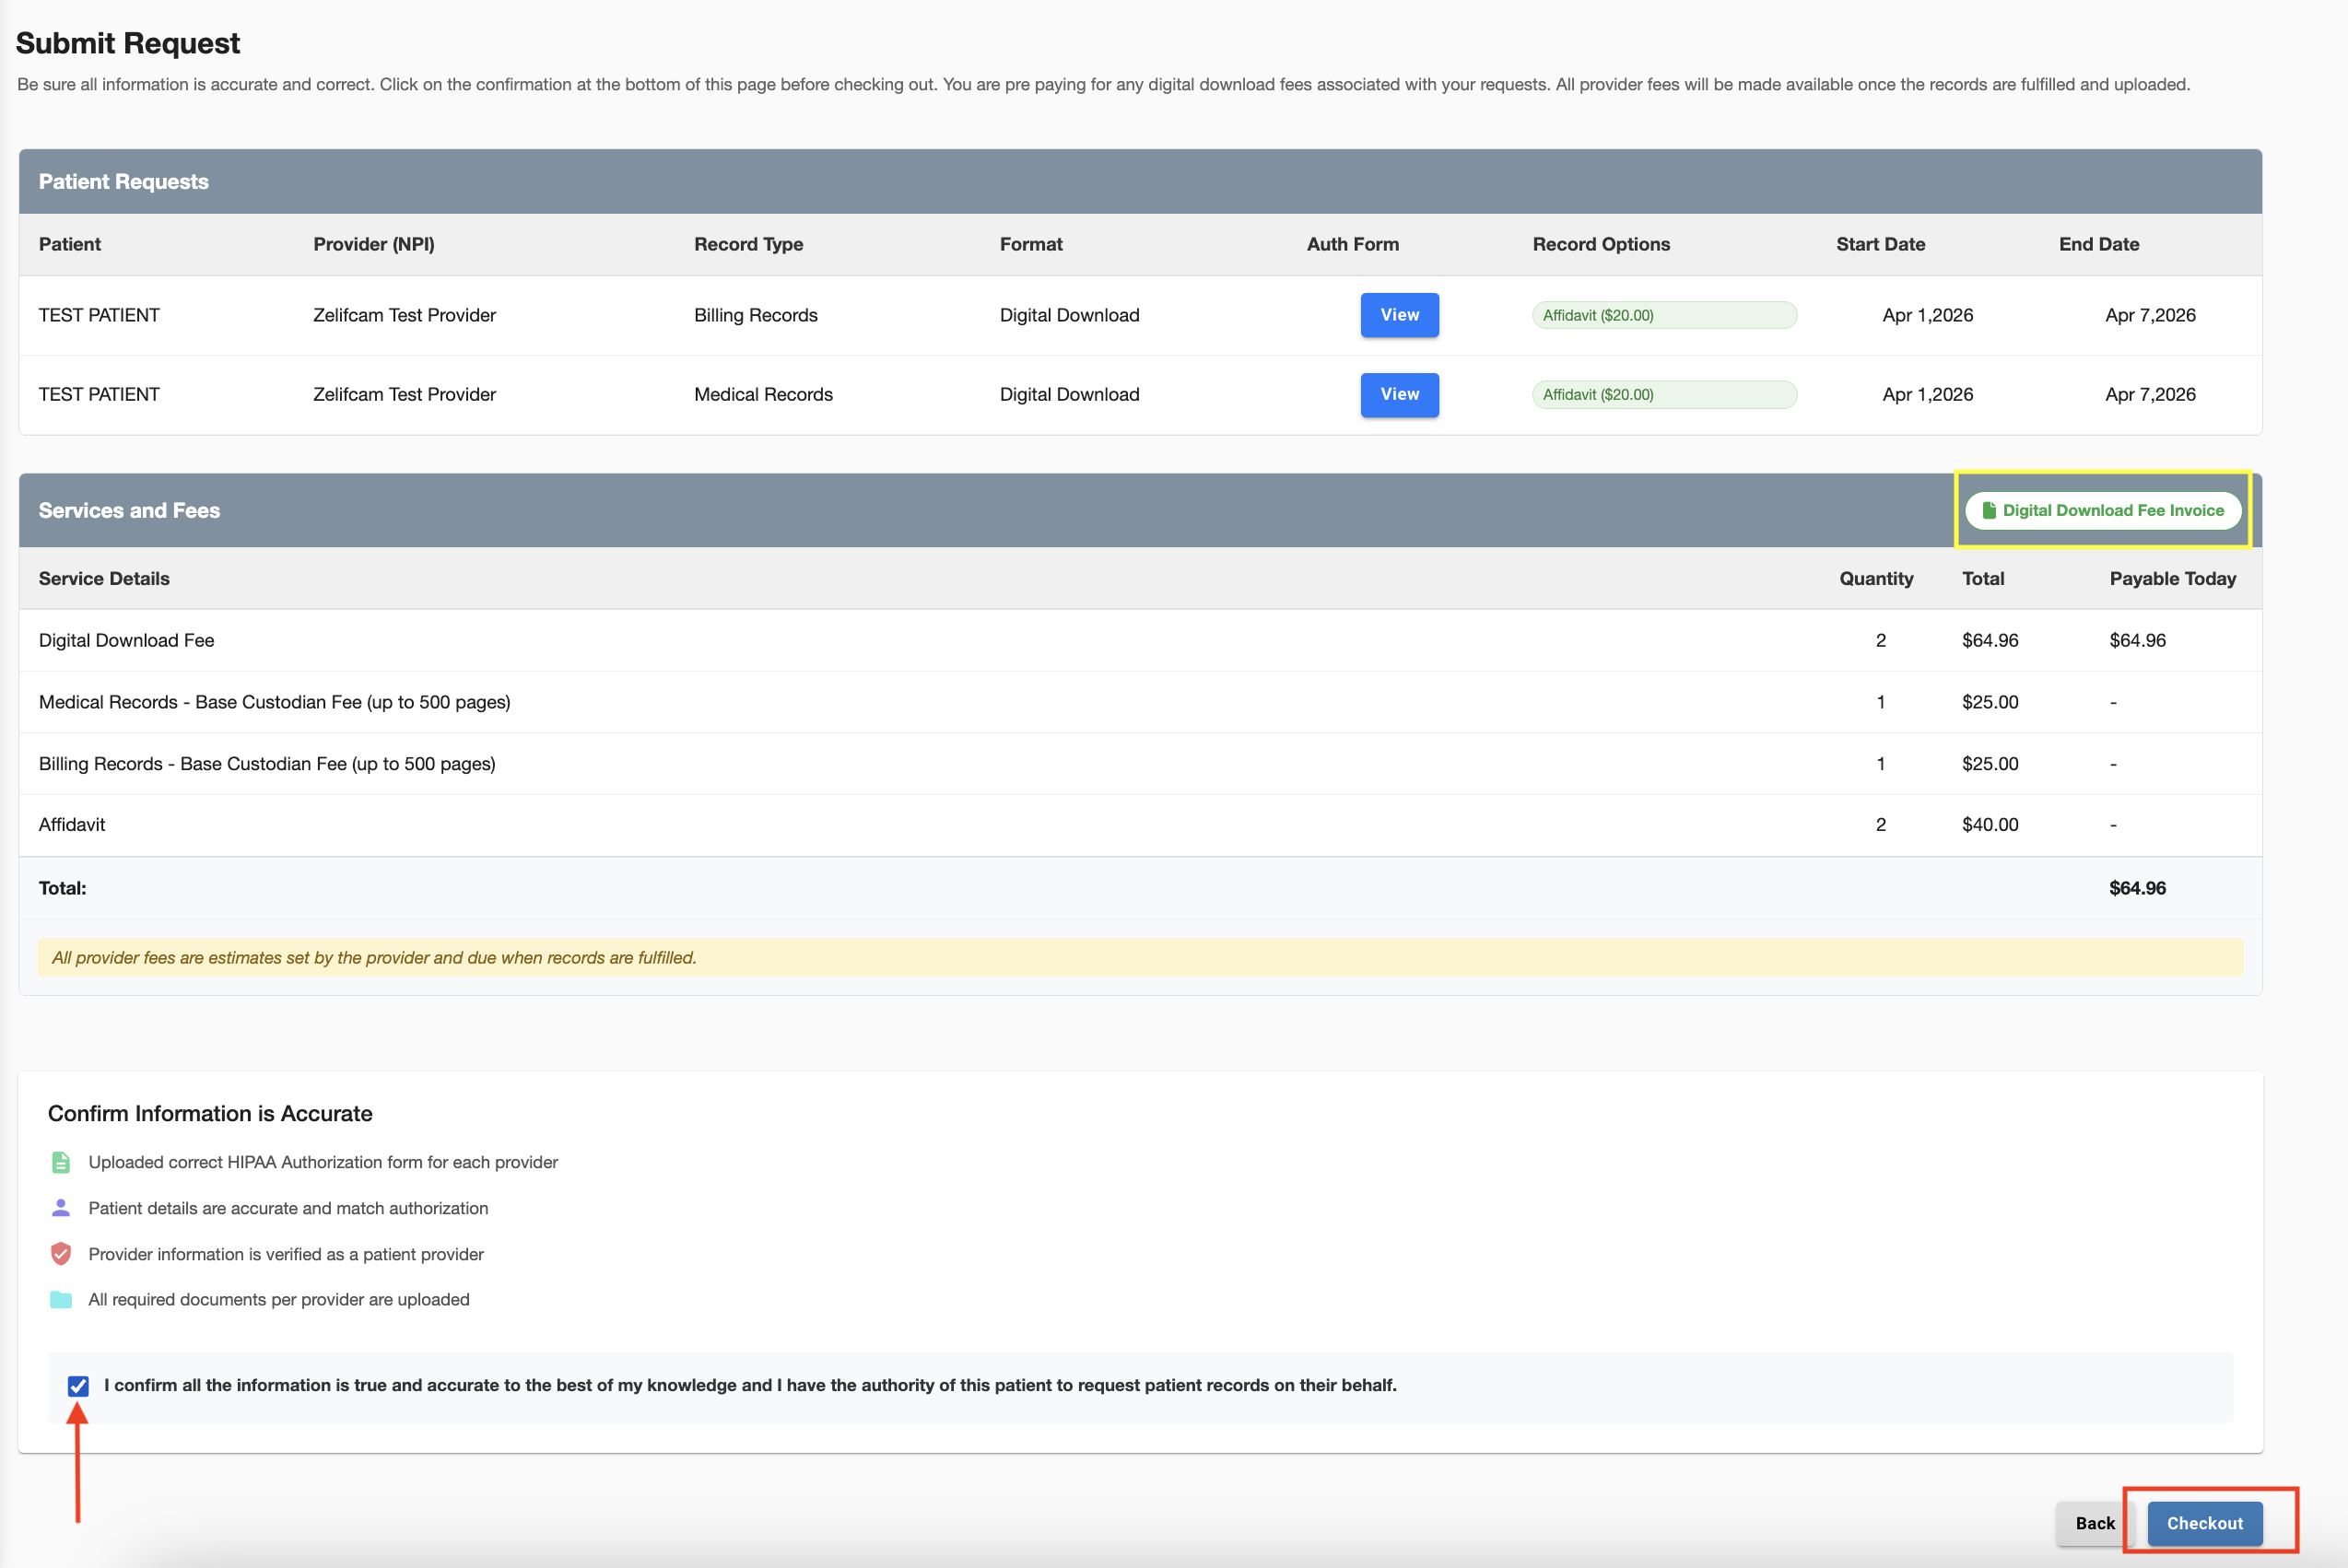View auth form for Medical Records
This screenshot has height=1568, width=2348.
(1399, 394)
